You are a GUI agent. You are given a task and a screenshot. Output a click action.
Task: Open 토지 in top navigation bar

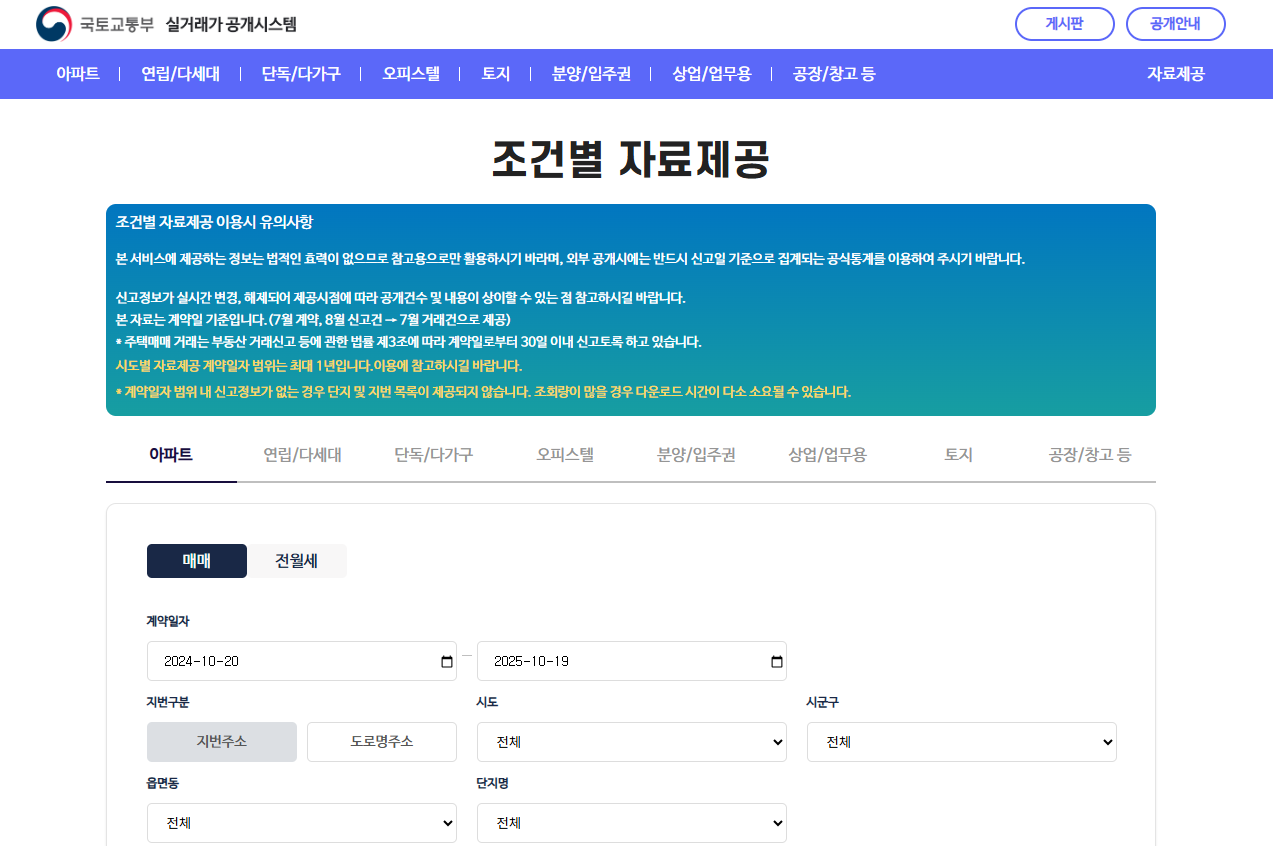496,74
